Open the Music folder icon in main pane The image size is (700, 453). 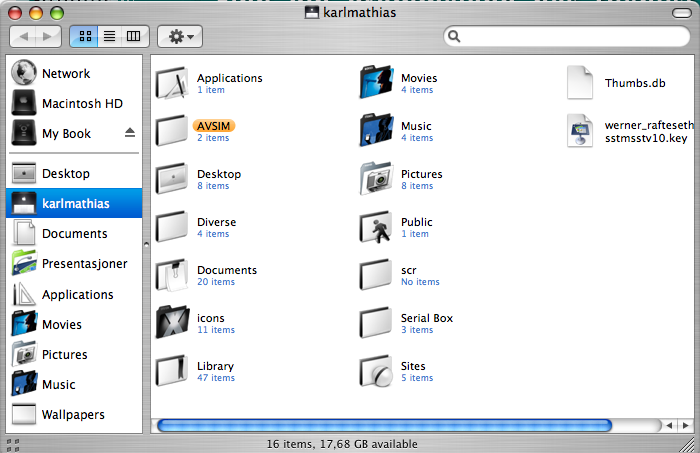[x=376, y=131]
